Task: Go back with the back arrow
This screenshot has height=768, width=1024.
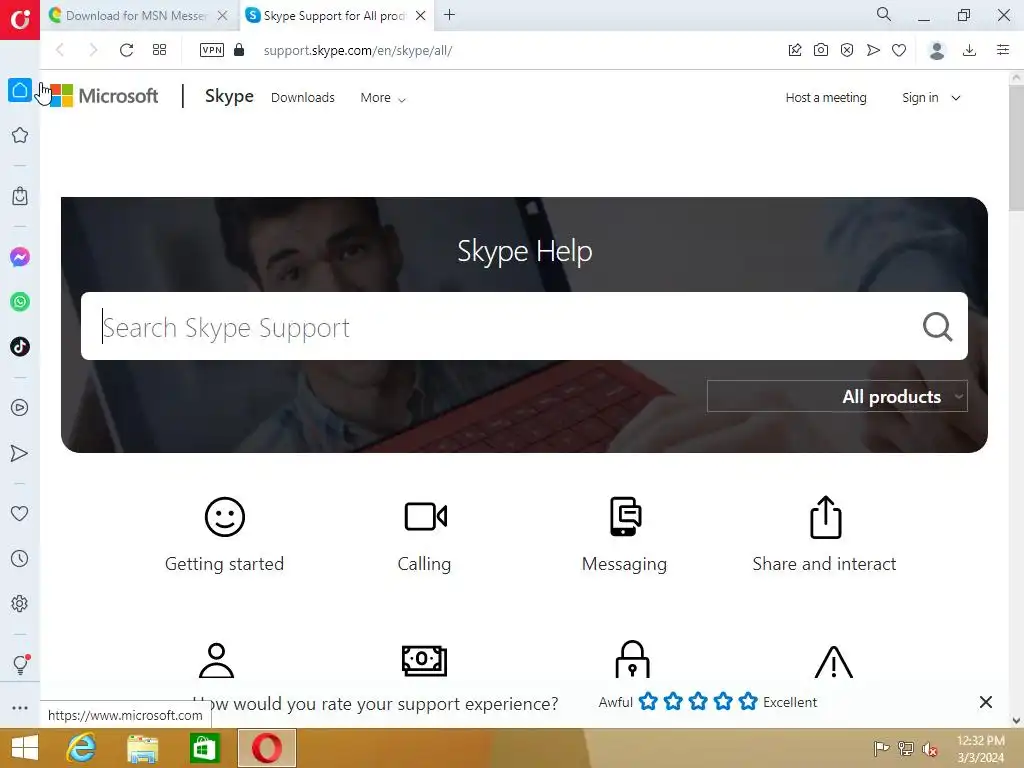Action: 60,50
